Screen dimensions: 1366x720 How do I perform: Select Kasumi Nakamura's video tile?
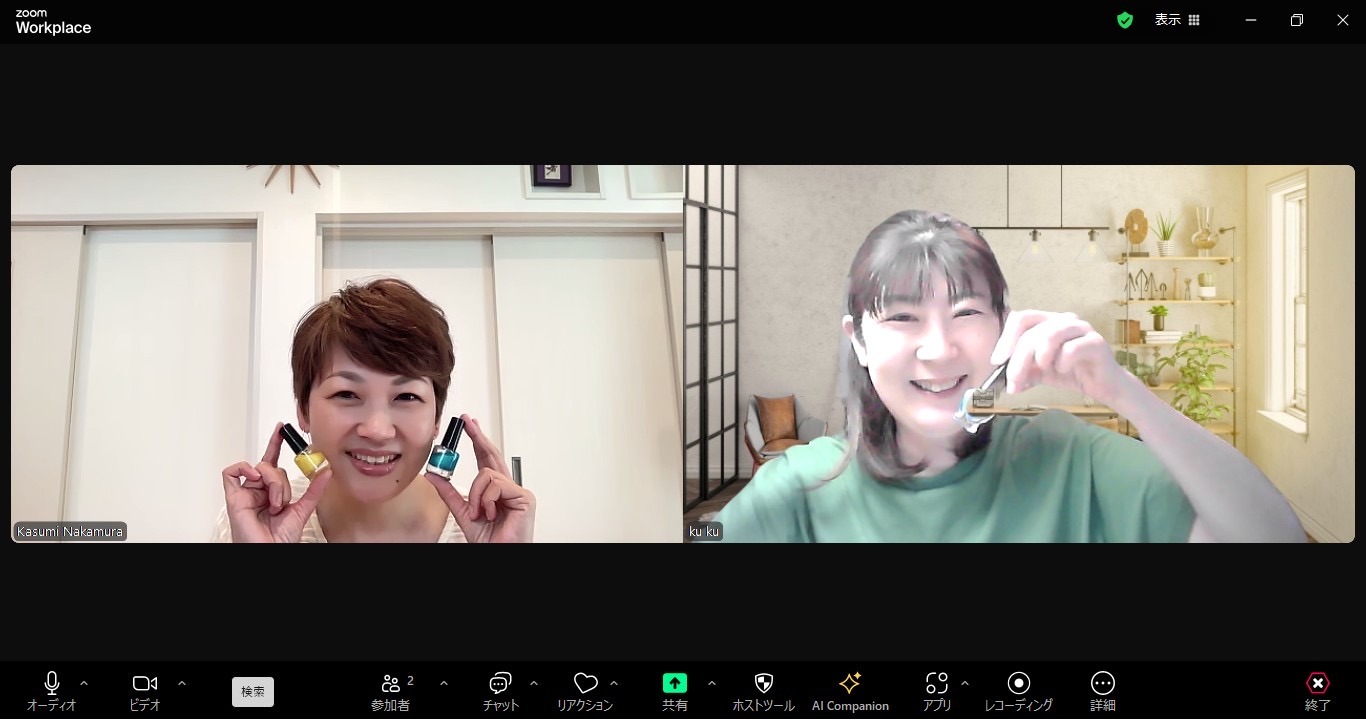coord(347,354)
